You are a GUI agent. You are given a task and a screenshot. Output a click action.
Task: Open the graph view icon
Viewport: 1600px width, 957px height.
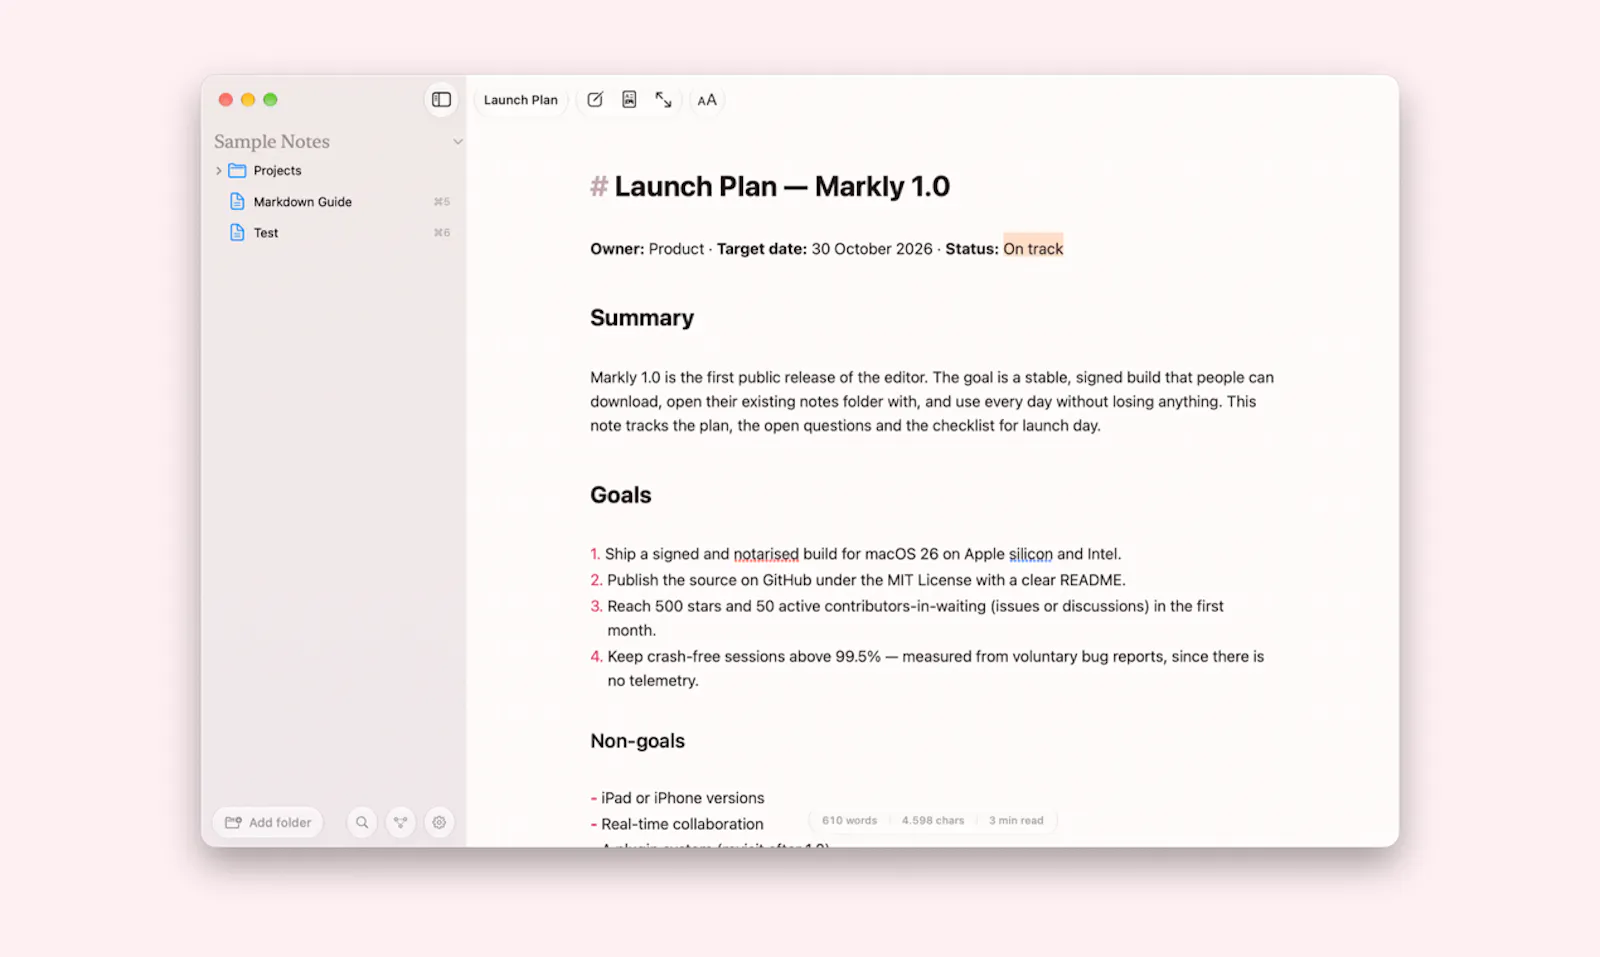point(400,822)
